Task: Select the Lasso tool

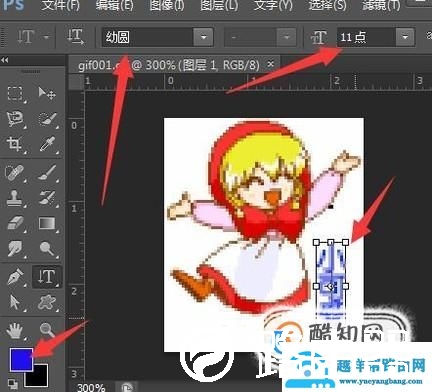Action: coord(15,119)
